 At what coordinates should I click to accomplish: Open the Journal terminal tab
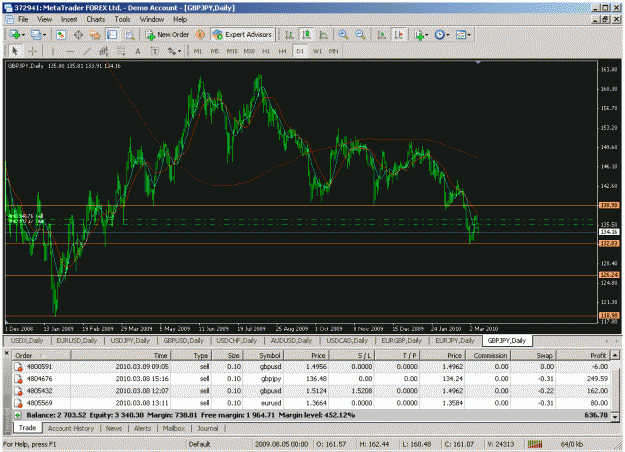click(x=208, y=428)
